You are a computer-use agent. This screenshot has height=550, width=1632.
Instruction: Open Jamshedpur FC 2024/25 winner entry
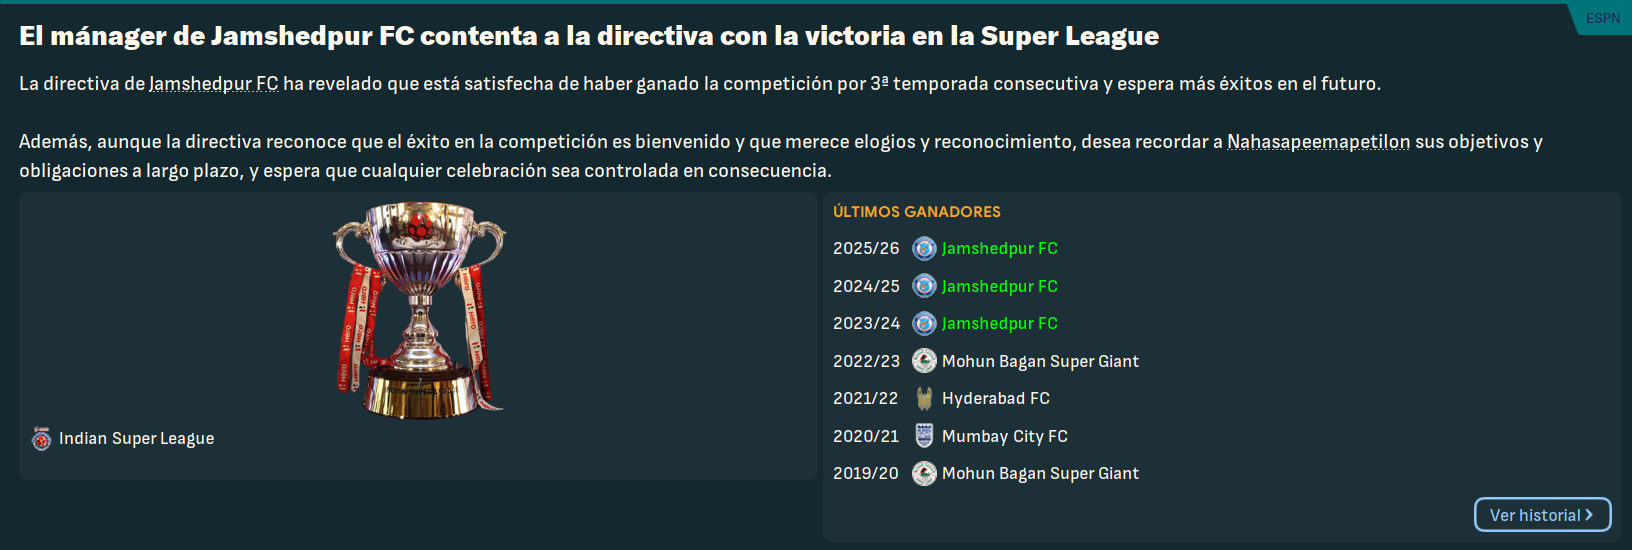(999, 286)
